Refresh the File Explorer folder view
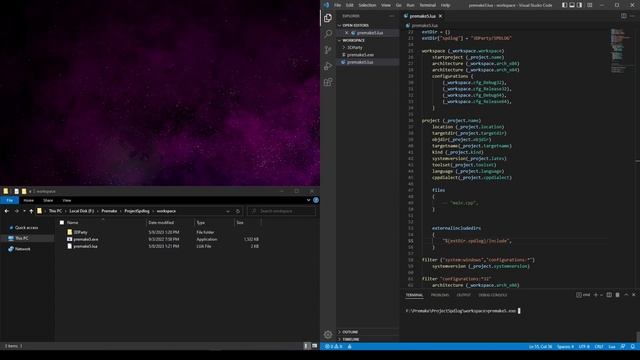Image resolution: width=640 pixels, height=360 pixels. [238, 211]
